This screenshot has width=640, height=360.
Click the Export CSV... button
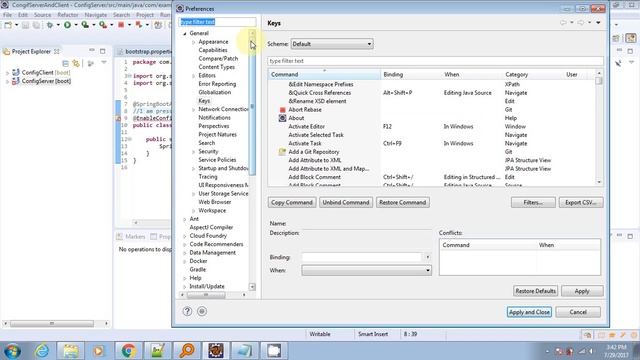tap(581, 202)
